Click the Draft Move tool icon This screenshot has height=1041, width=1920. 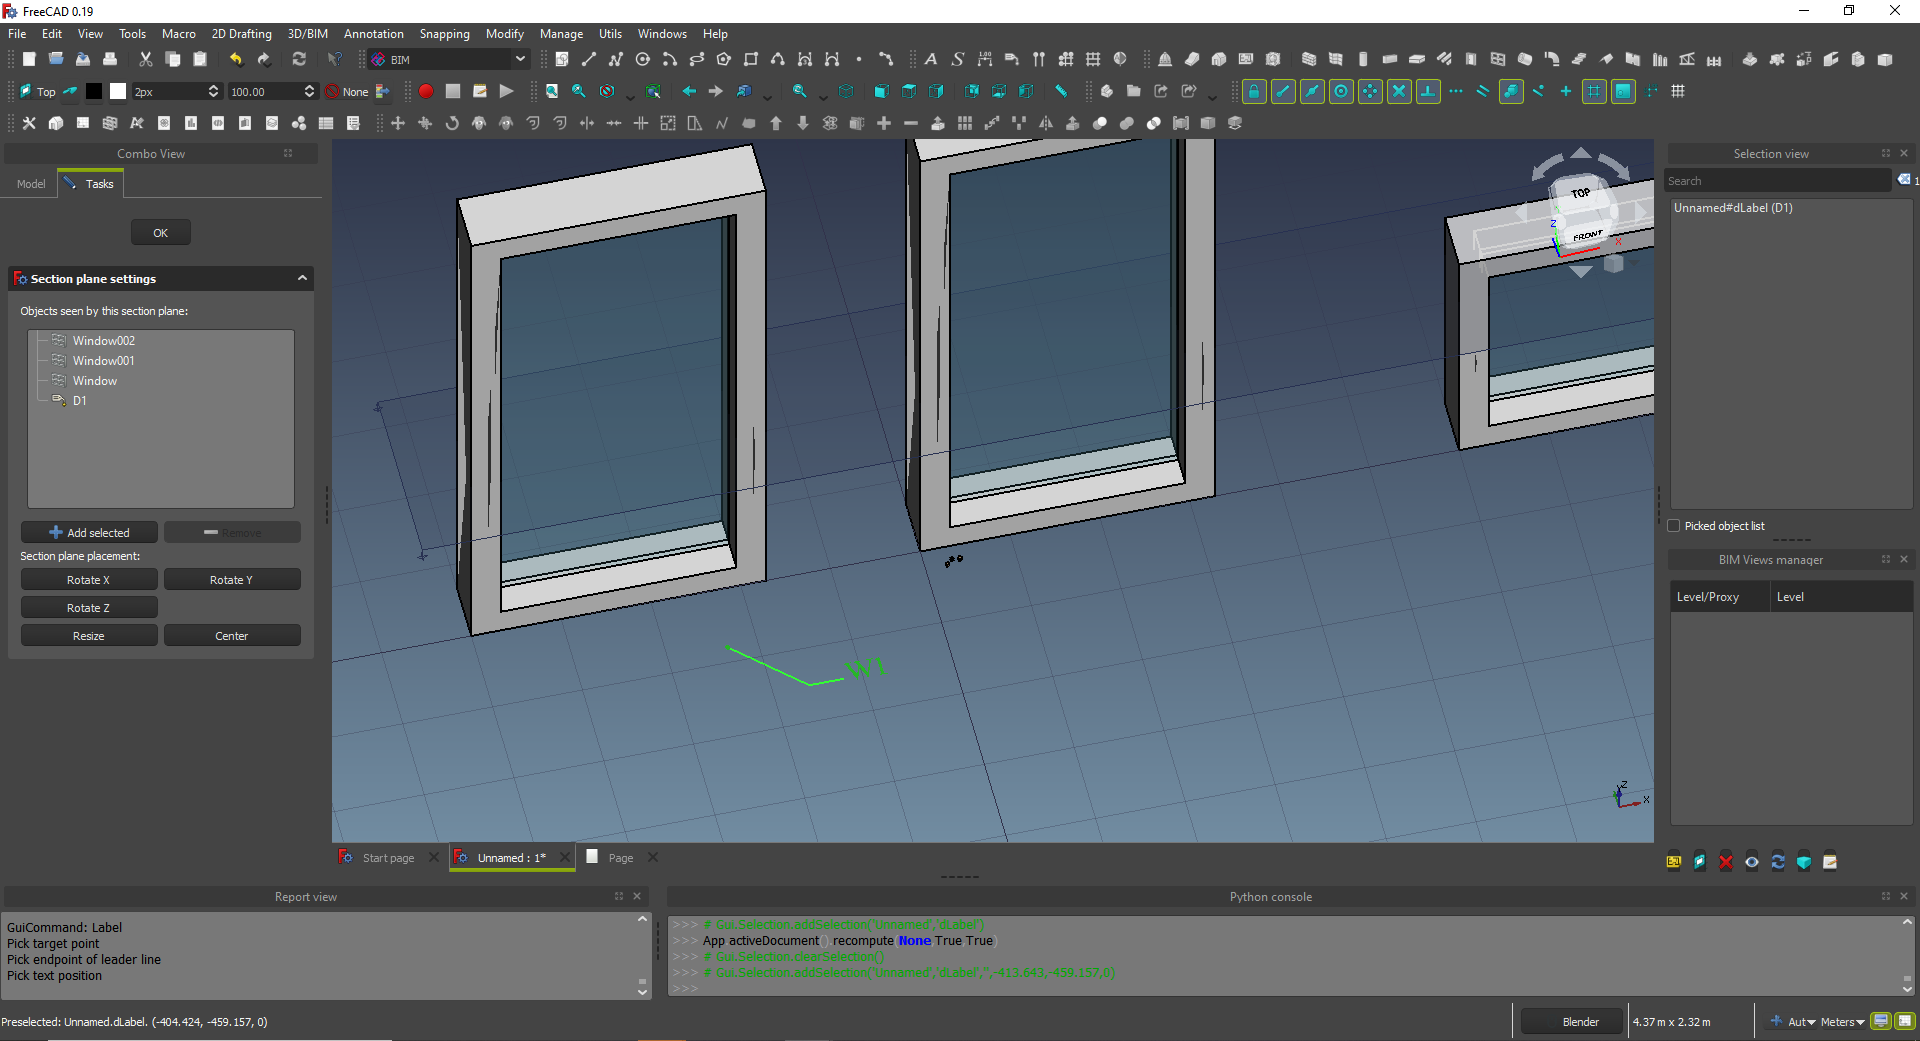[398, 123]
